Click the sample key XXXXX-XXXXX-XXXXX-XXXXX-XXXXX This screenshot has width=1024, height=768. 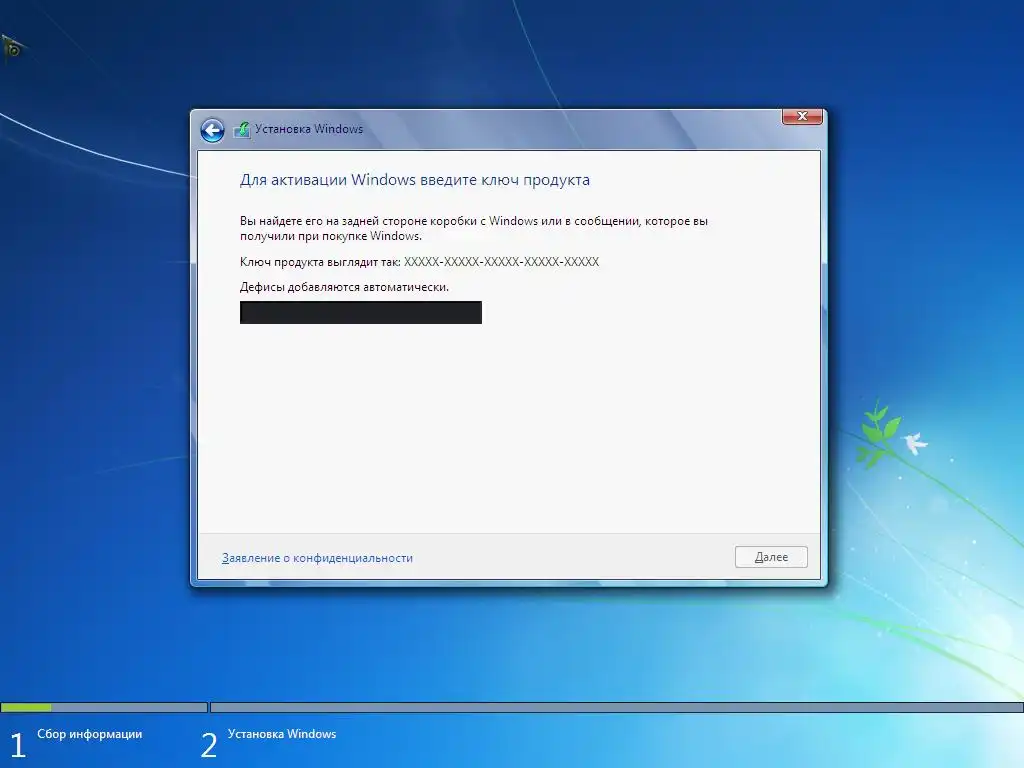pos(502,262)
